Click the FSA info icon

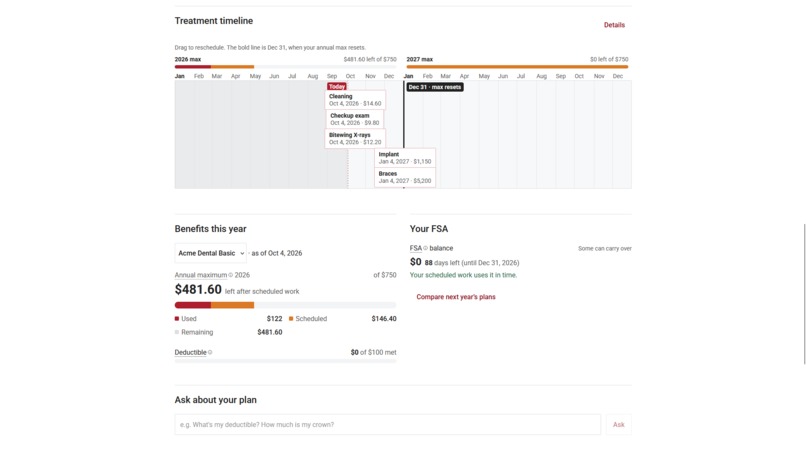pyautogui.click(x=425, y=248)
